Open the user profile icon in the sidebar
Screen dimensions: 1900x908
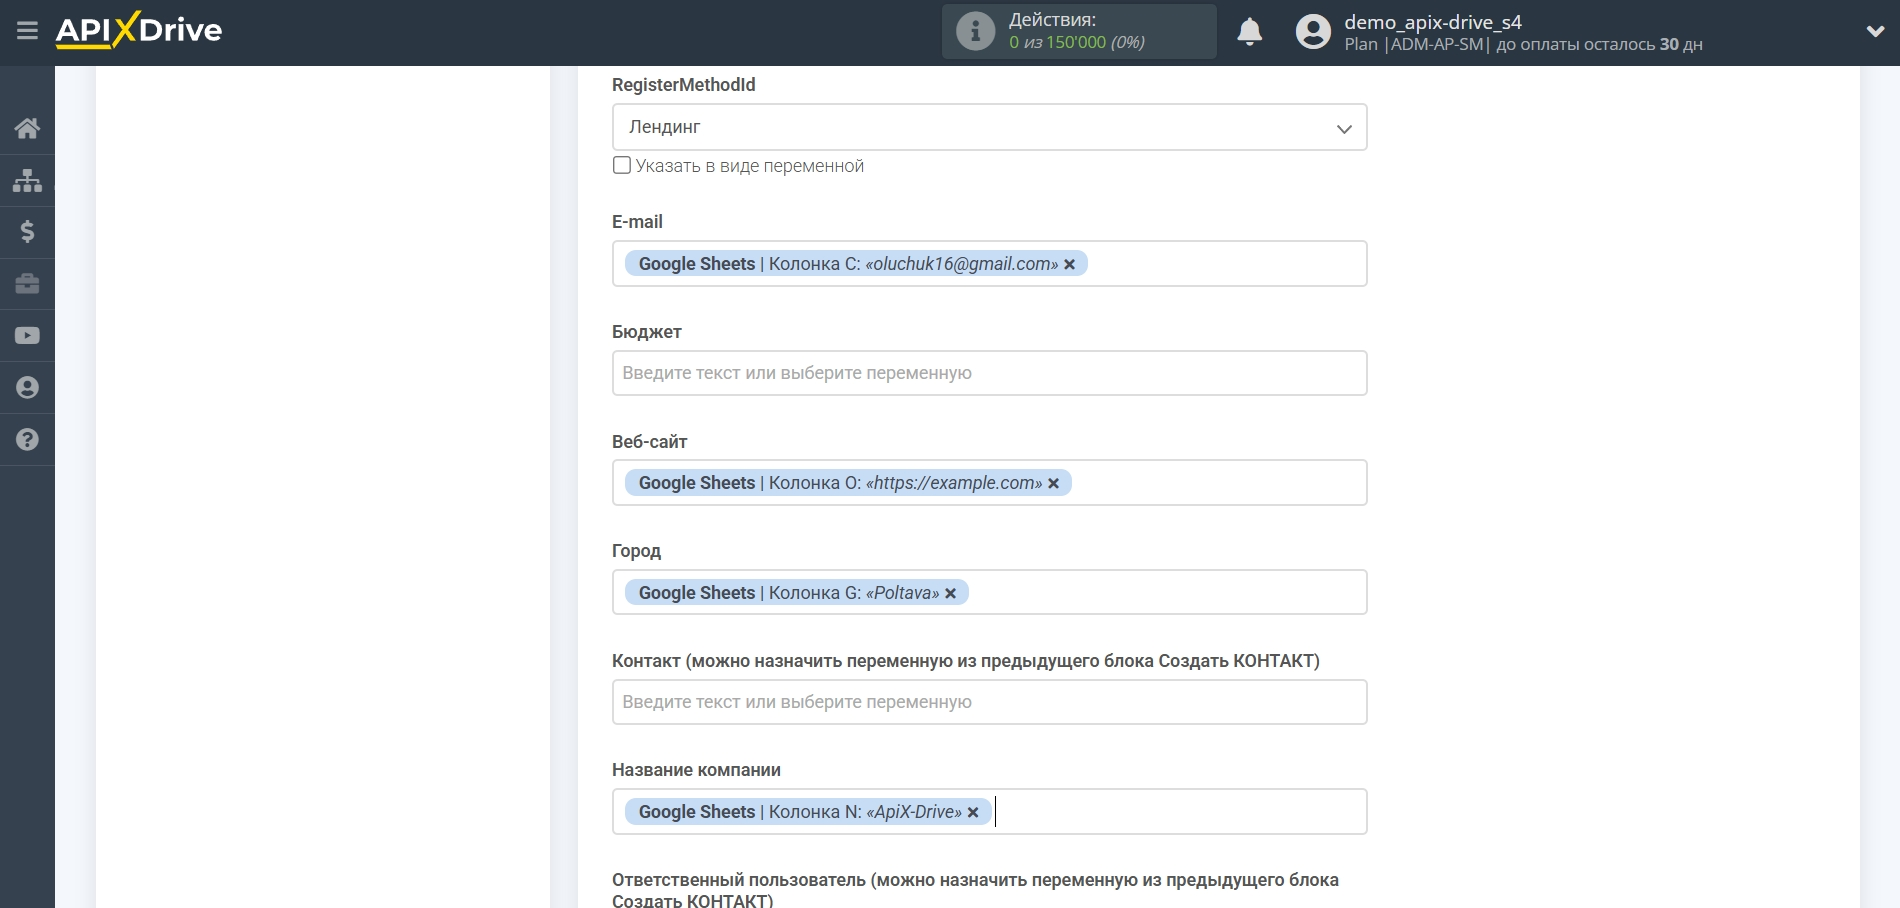point(27,388)
